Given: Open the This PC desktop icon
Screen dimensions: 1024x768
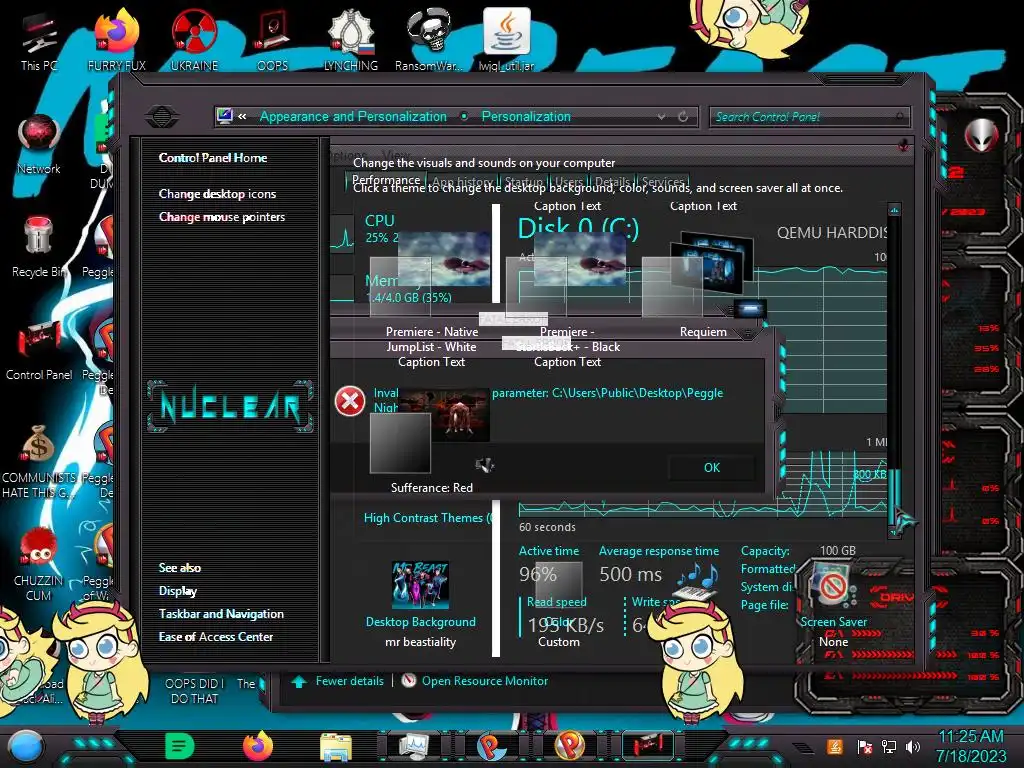Looking at the screenshot, I should point(39,40).
